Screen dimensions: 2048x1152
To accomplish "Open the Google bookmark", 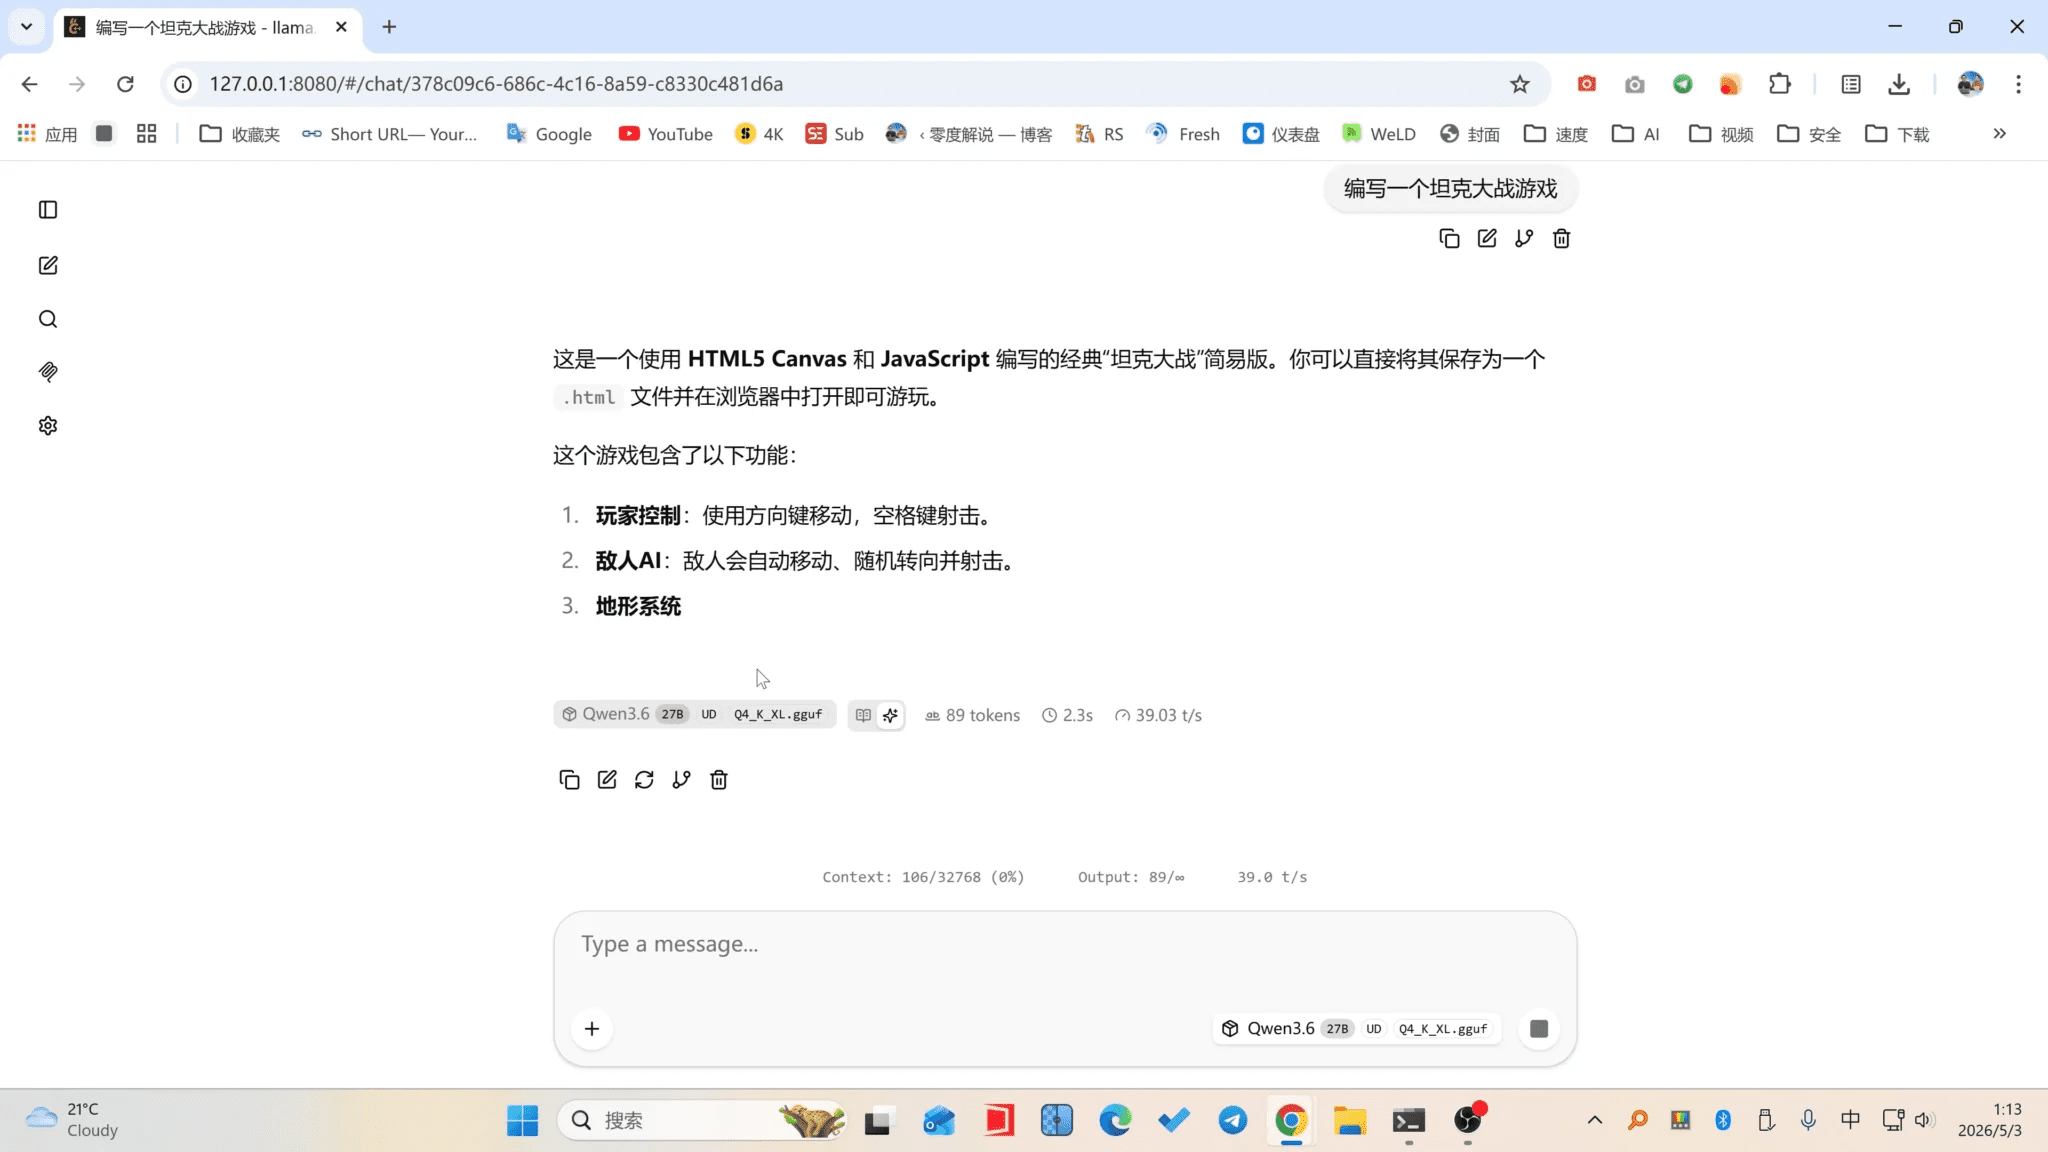I will click(549, 134).
